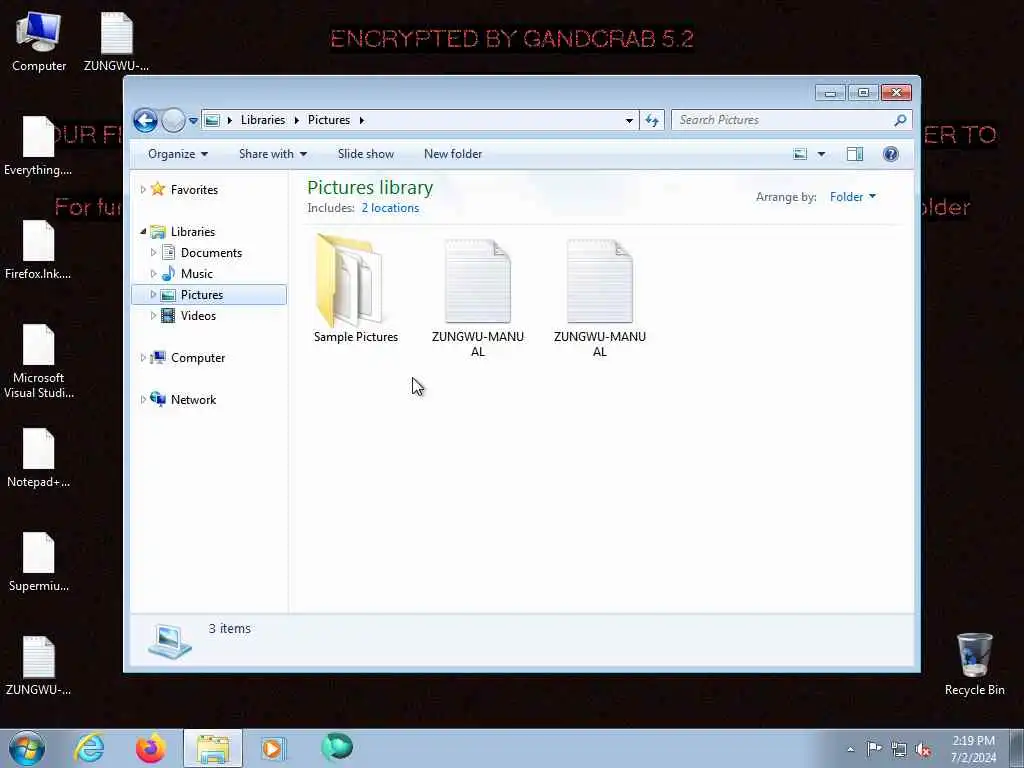The height and width of the screenshot is (768, 1024).
Task: Select the Recycle Bin icon
Action: coord(974,664)
